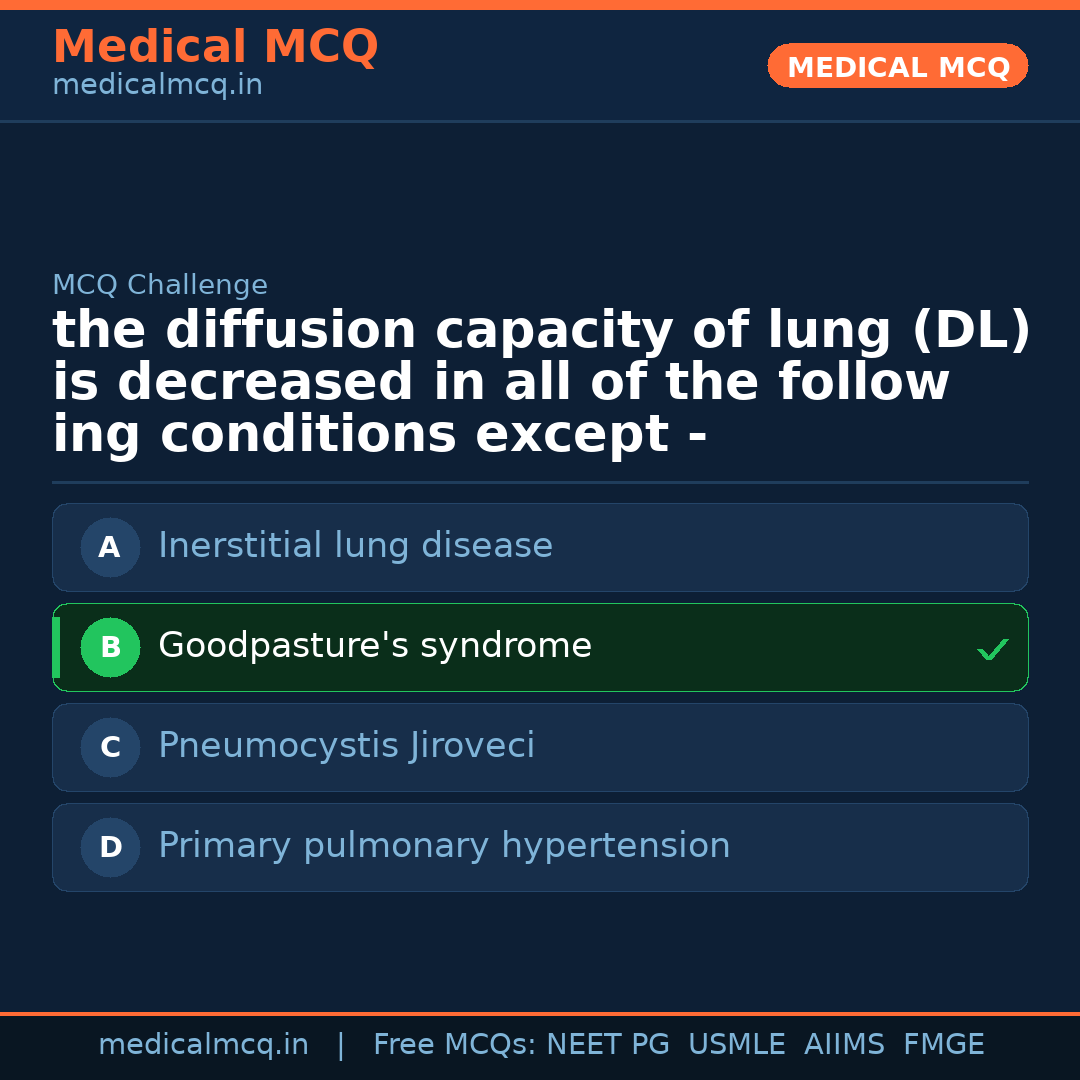Pick the letter D option circle
This screenshot has width=1080, height=1080.
[x=110, y=847]
